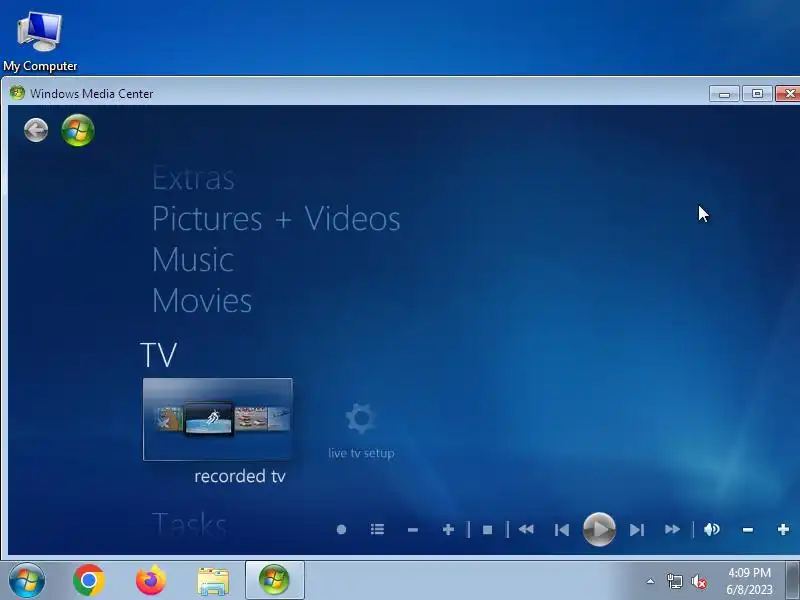Mute audio with the speaker icon

[711, 530]
